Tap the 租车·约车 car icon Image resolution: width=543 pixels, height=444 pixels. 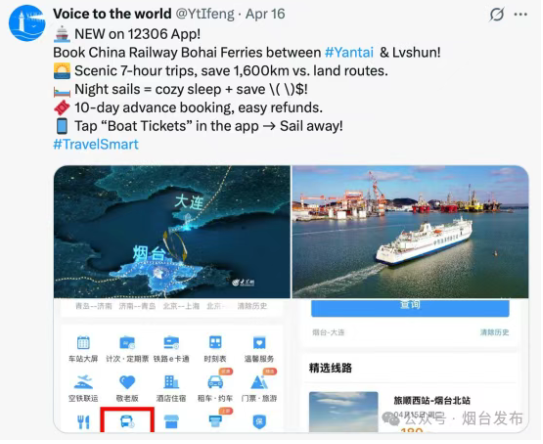pyautogui.click(x=215, y=382)
